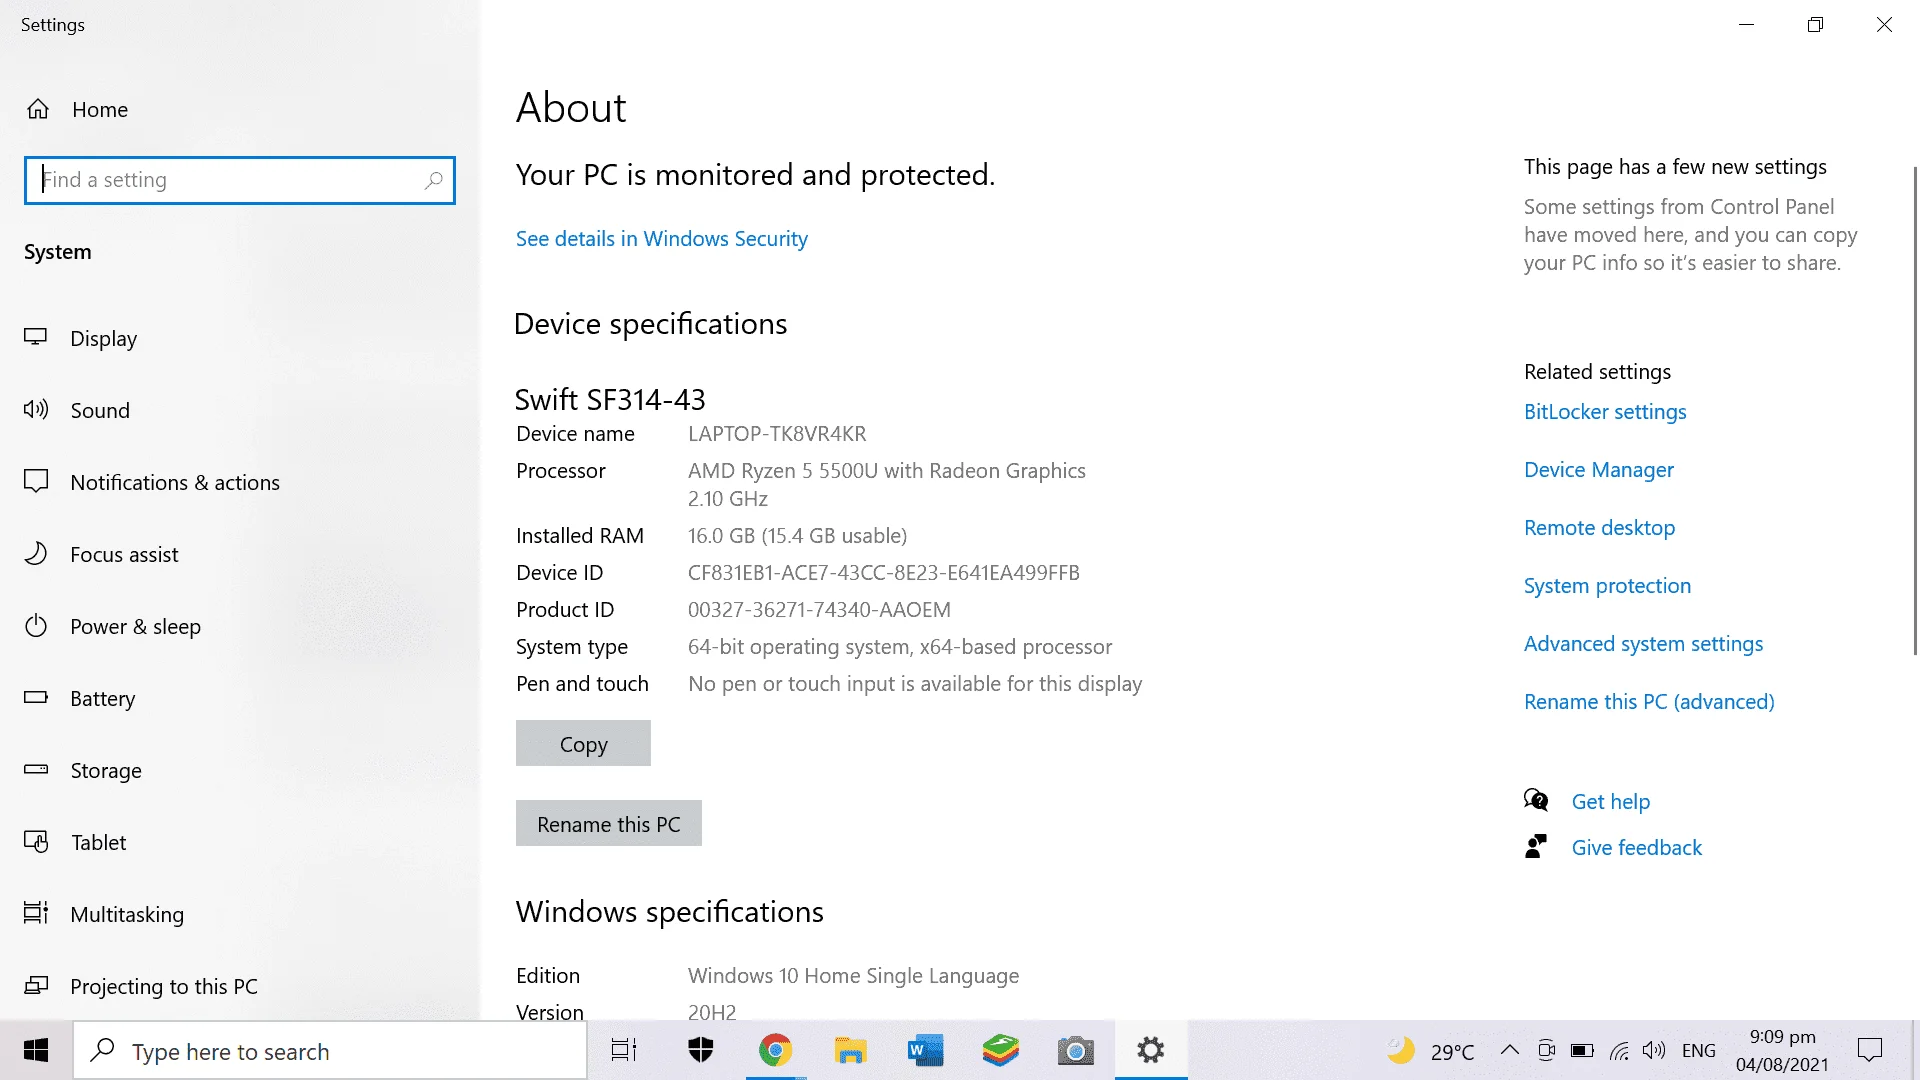Open Task View from taskbar

point(624,1050)
